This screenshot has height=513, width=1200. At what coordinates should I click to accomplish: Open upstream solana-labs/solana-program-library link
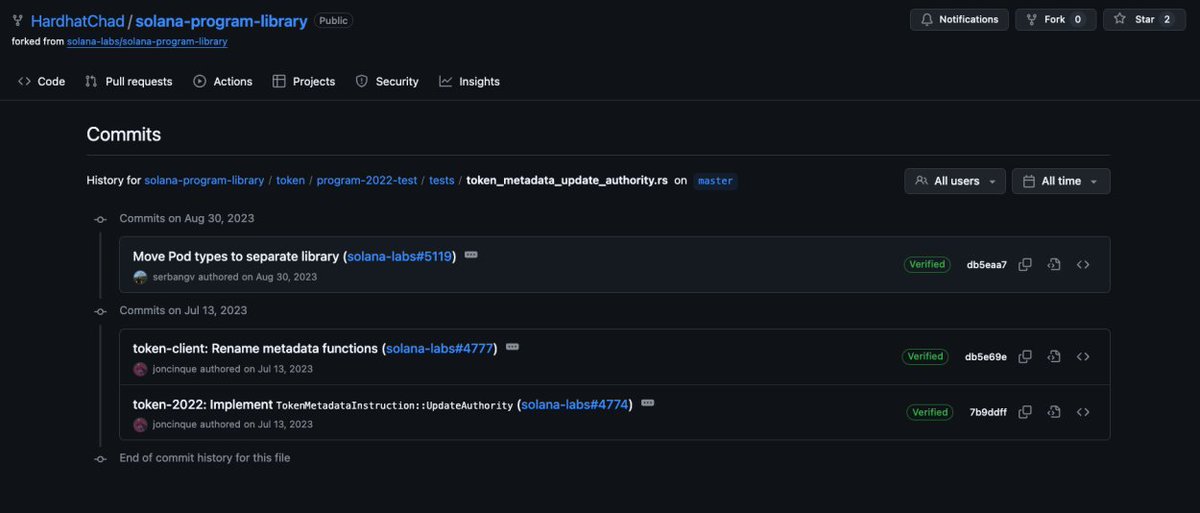(x=147, y=42)
